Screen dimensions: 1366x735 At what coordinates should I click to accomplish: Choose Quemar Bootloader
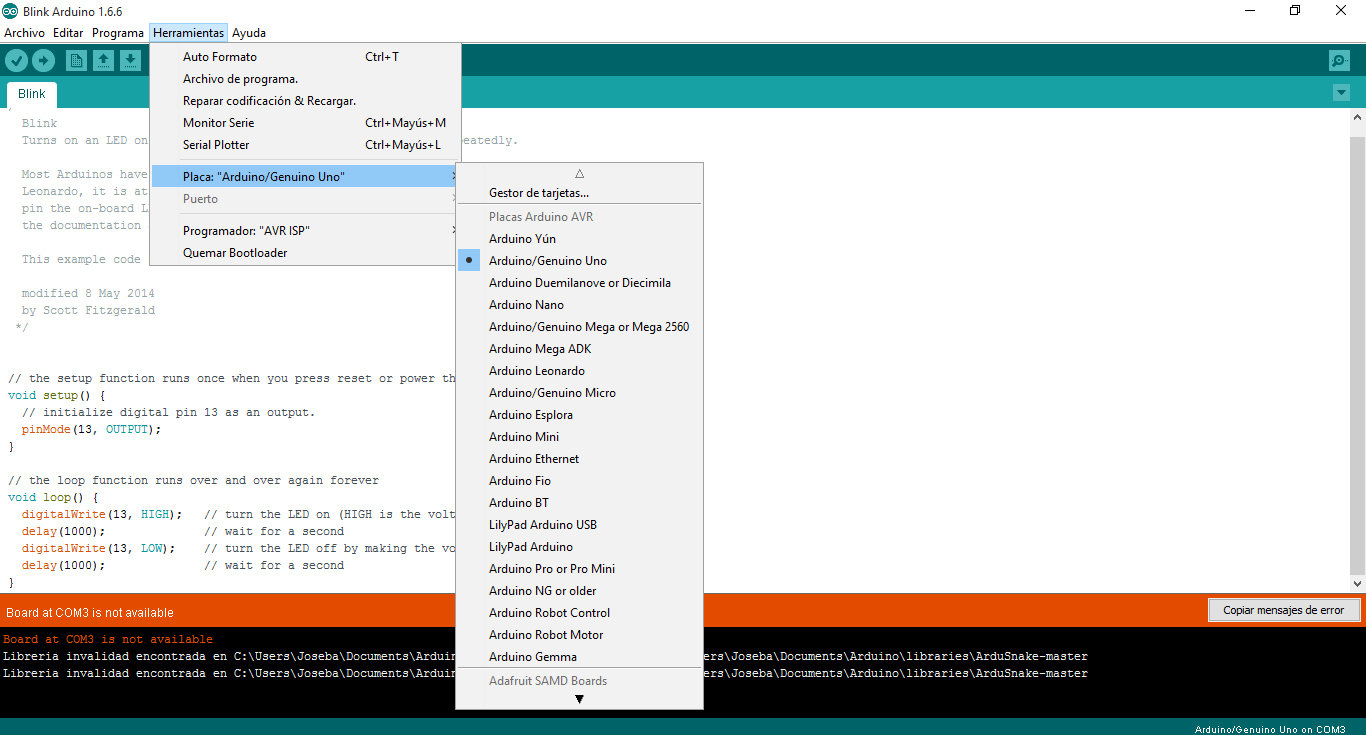tap(305, 253)
